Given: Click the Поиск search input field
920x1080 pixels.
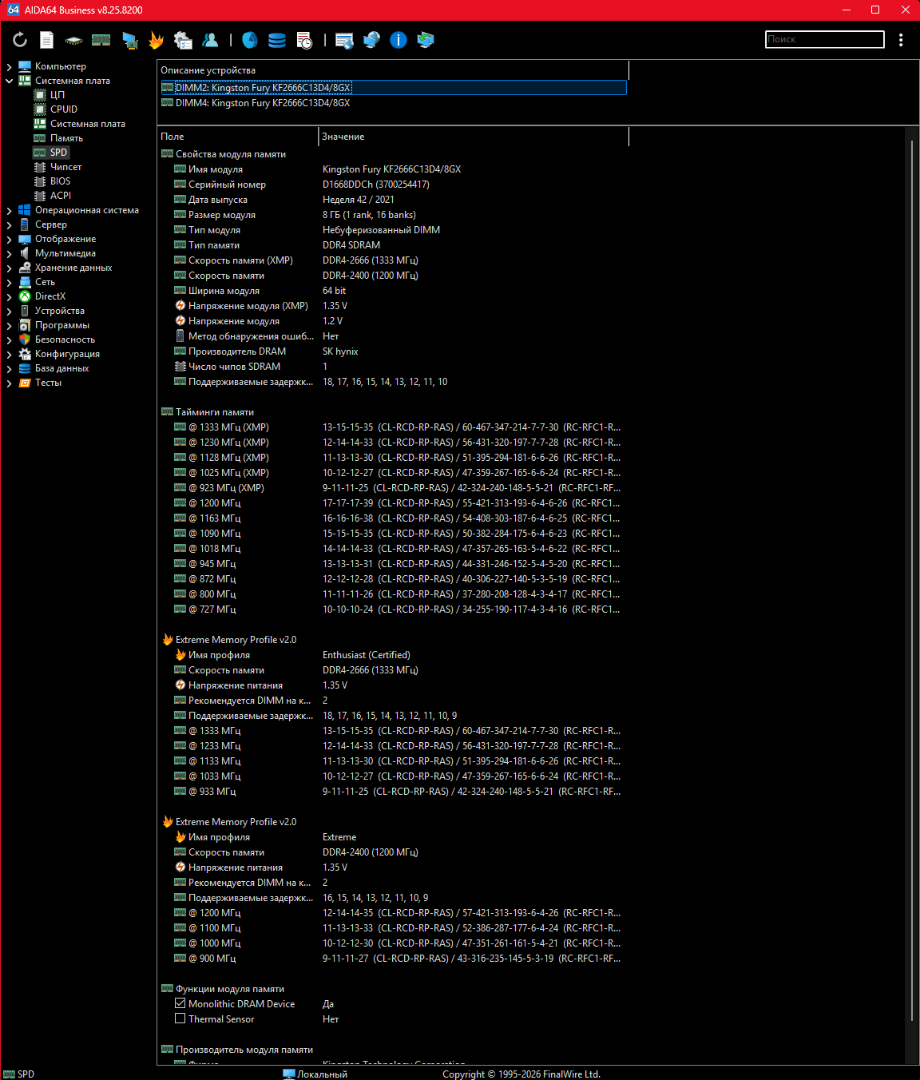Looking at the screenshot, I should coord(824,40).
